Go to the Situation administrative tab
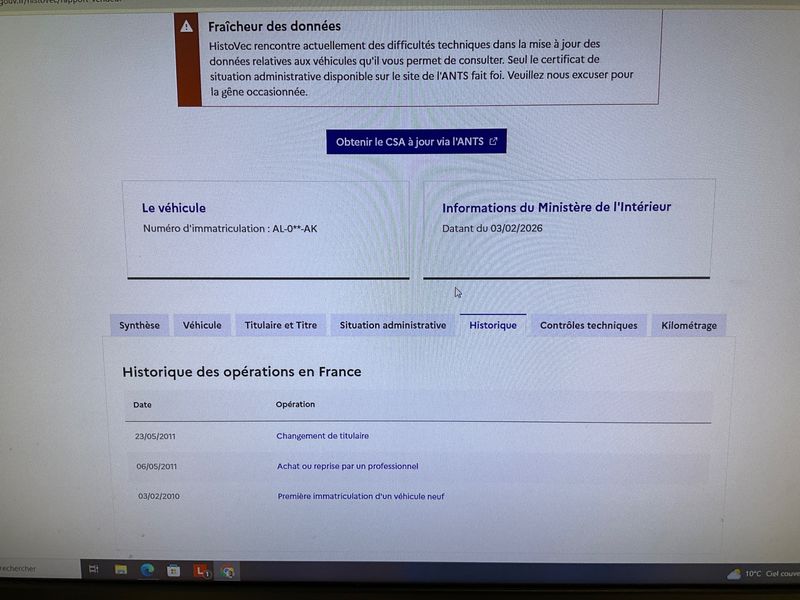Image resolution: width=800 pixels, height=600 pixels. (393, 325)
